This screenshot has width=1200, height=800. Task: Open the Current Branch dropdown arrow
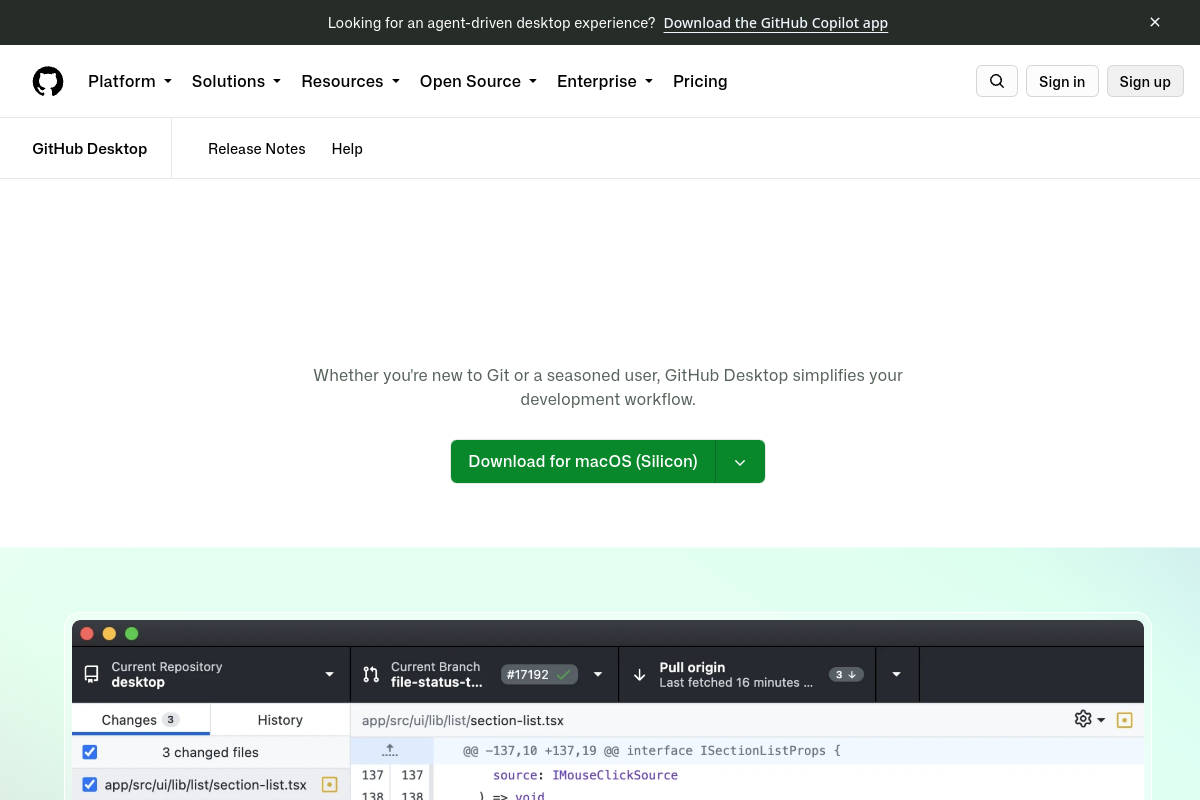click(x=598, y=674)
